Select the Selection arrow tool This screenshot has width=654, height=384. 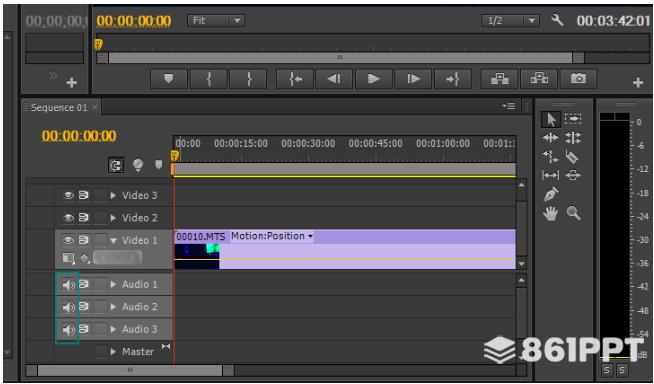click(551, 120)
